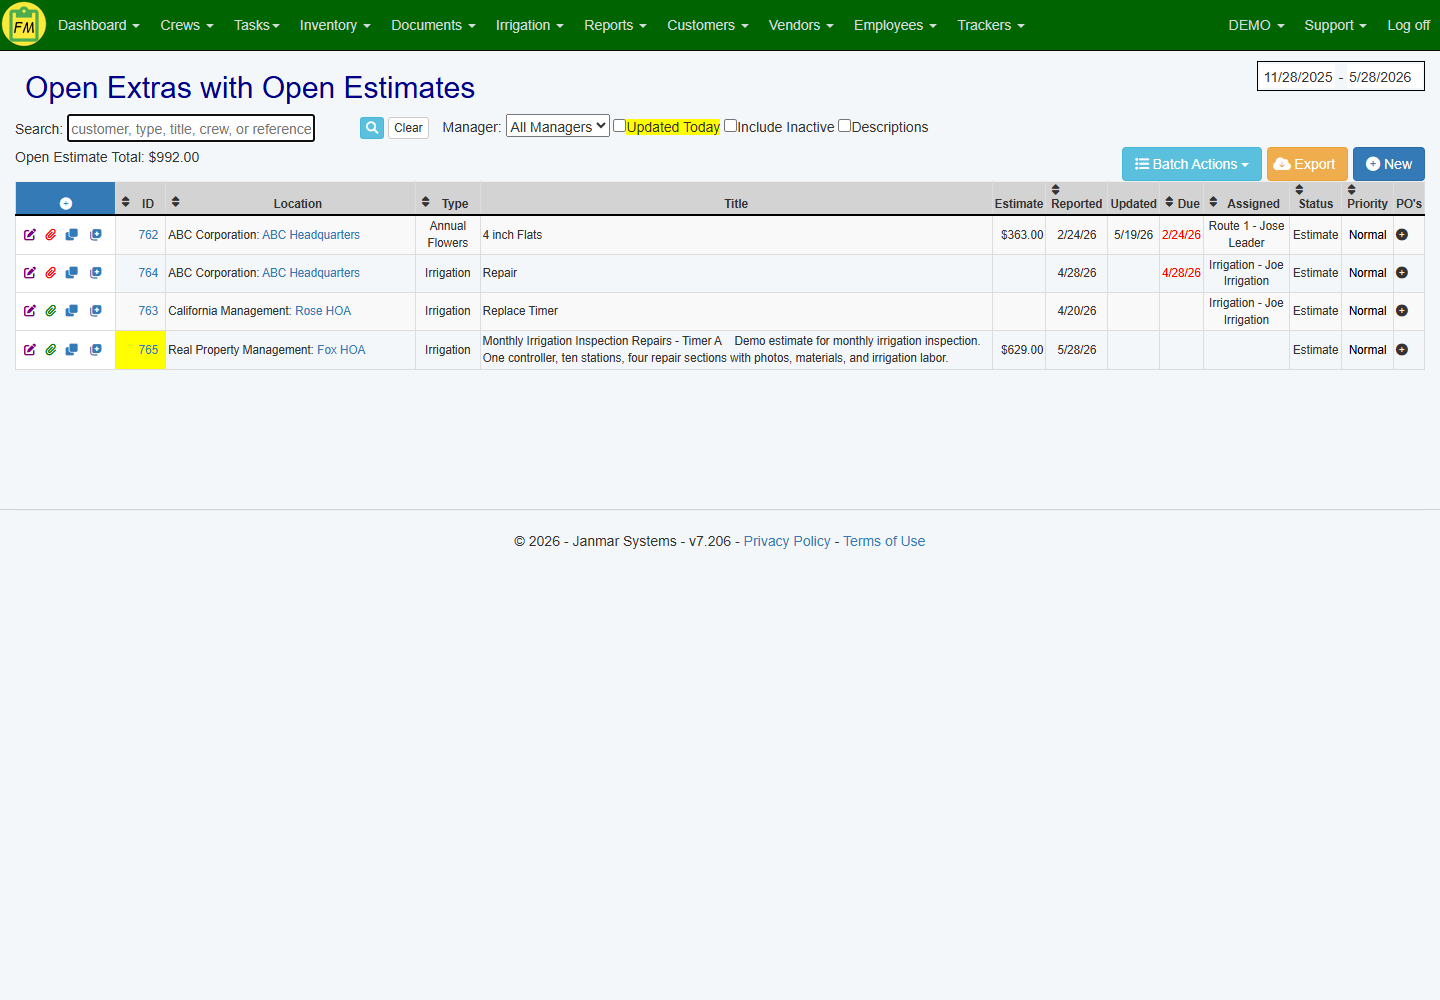This screenshot has width=1440, height=1000.
Task: Add a PO for the Replace Timer row
Action: (1402, 311)
